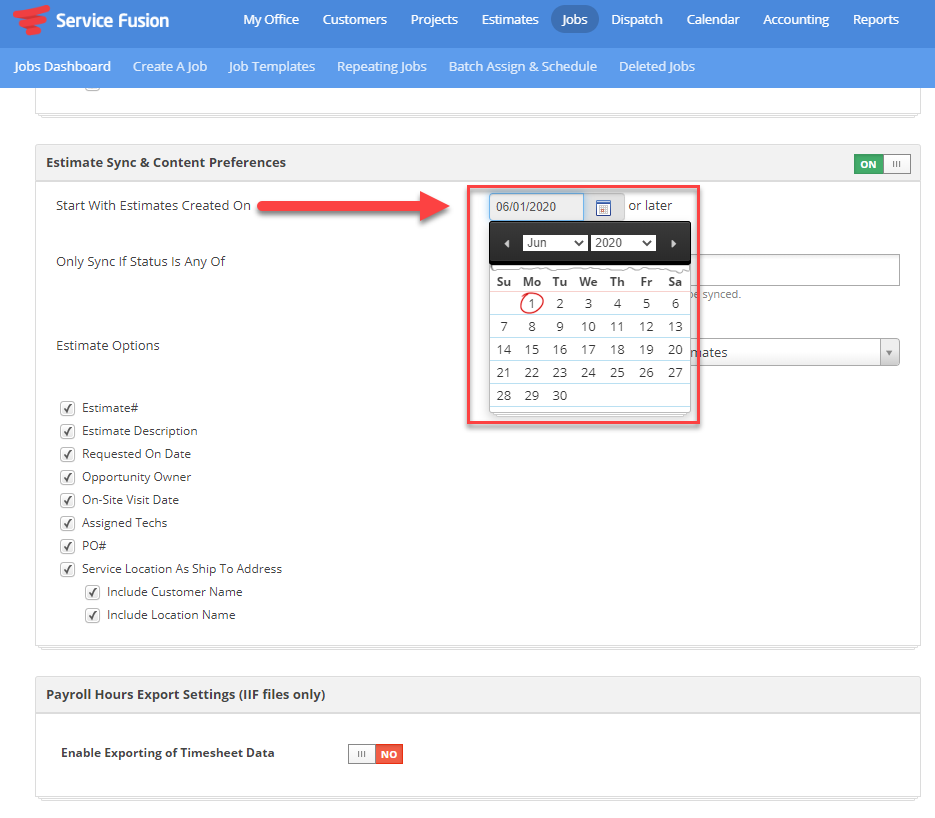935x818 pixels.
Task: Select day 1 in the calendar
Action: tap(532, 304)
